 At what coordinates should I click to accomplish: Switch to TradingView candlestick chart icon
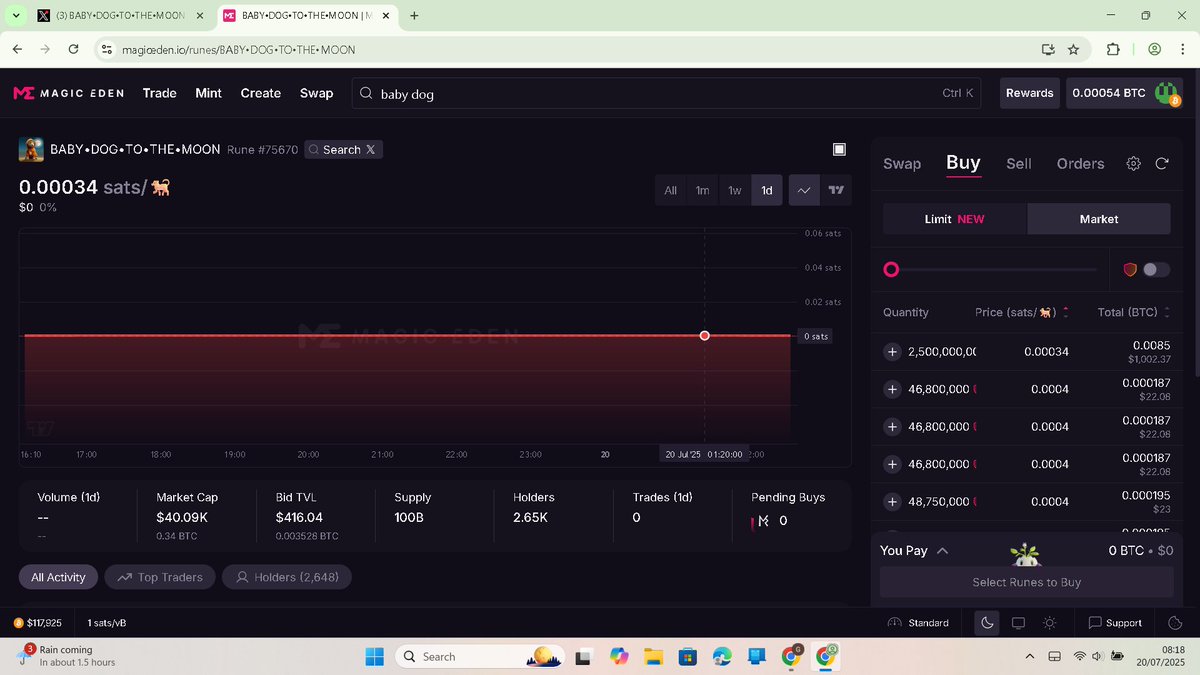click(835, 190)
